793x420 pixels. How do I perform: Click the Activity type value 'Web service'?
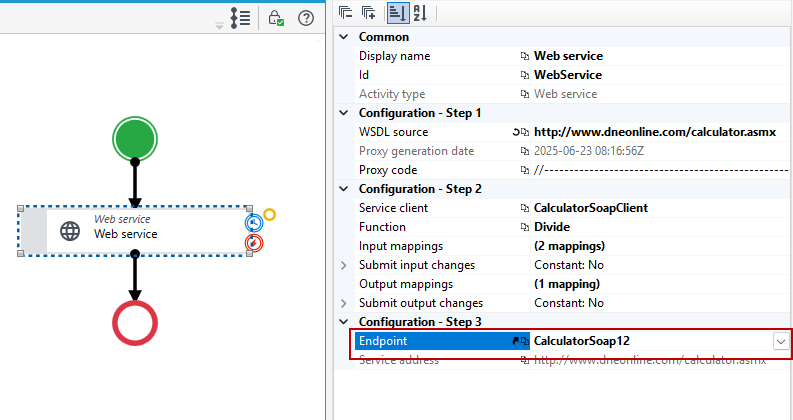coord(565,94)
